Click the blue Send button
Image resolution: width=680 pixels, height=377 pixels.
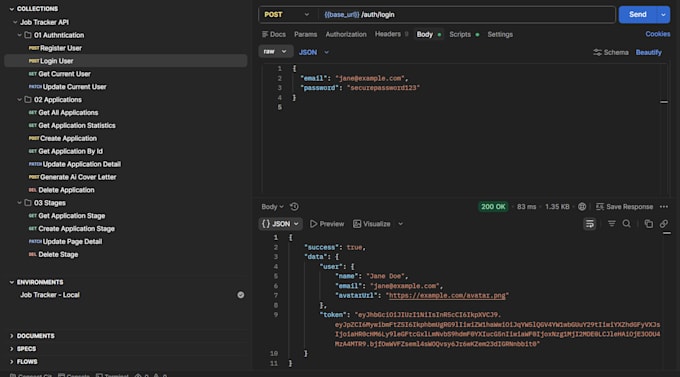coord(638,15)
